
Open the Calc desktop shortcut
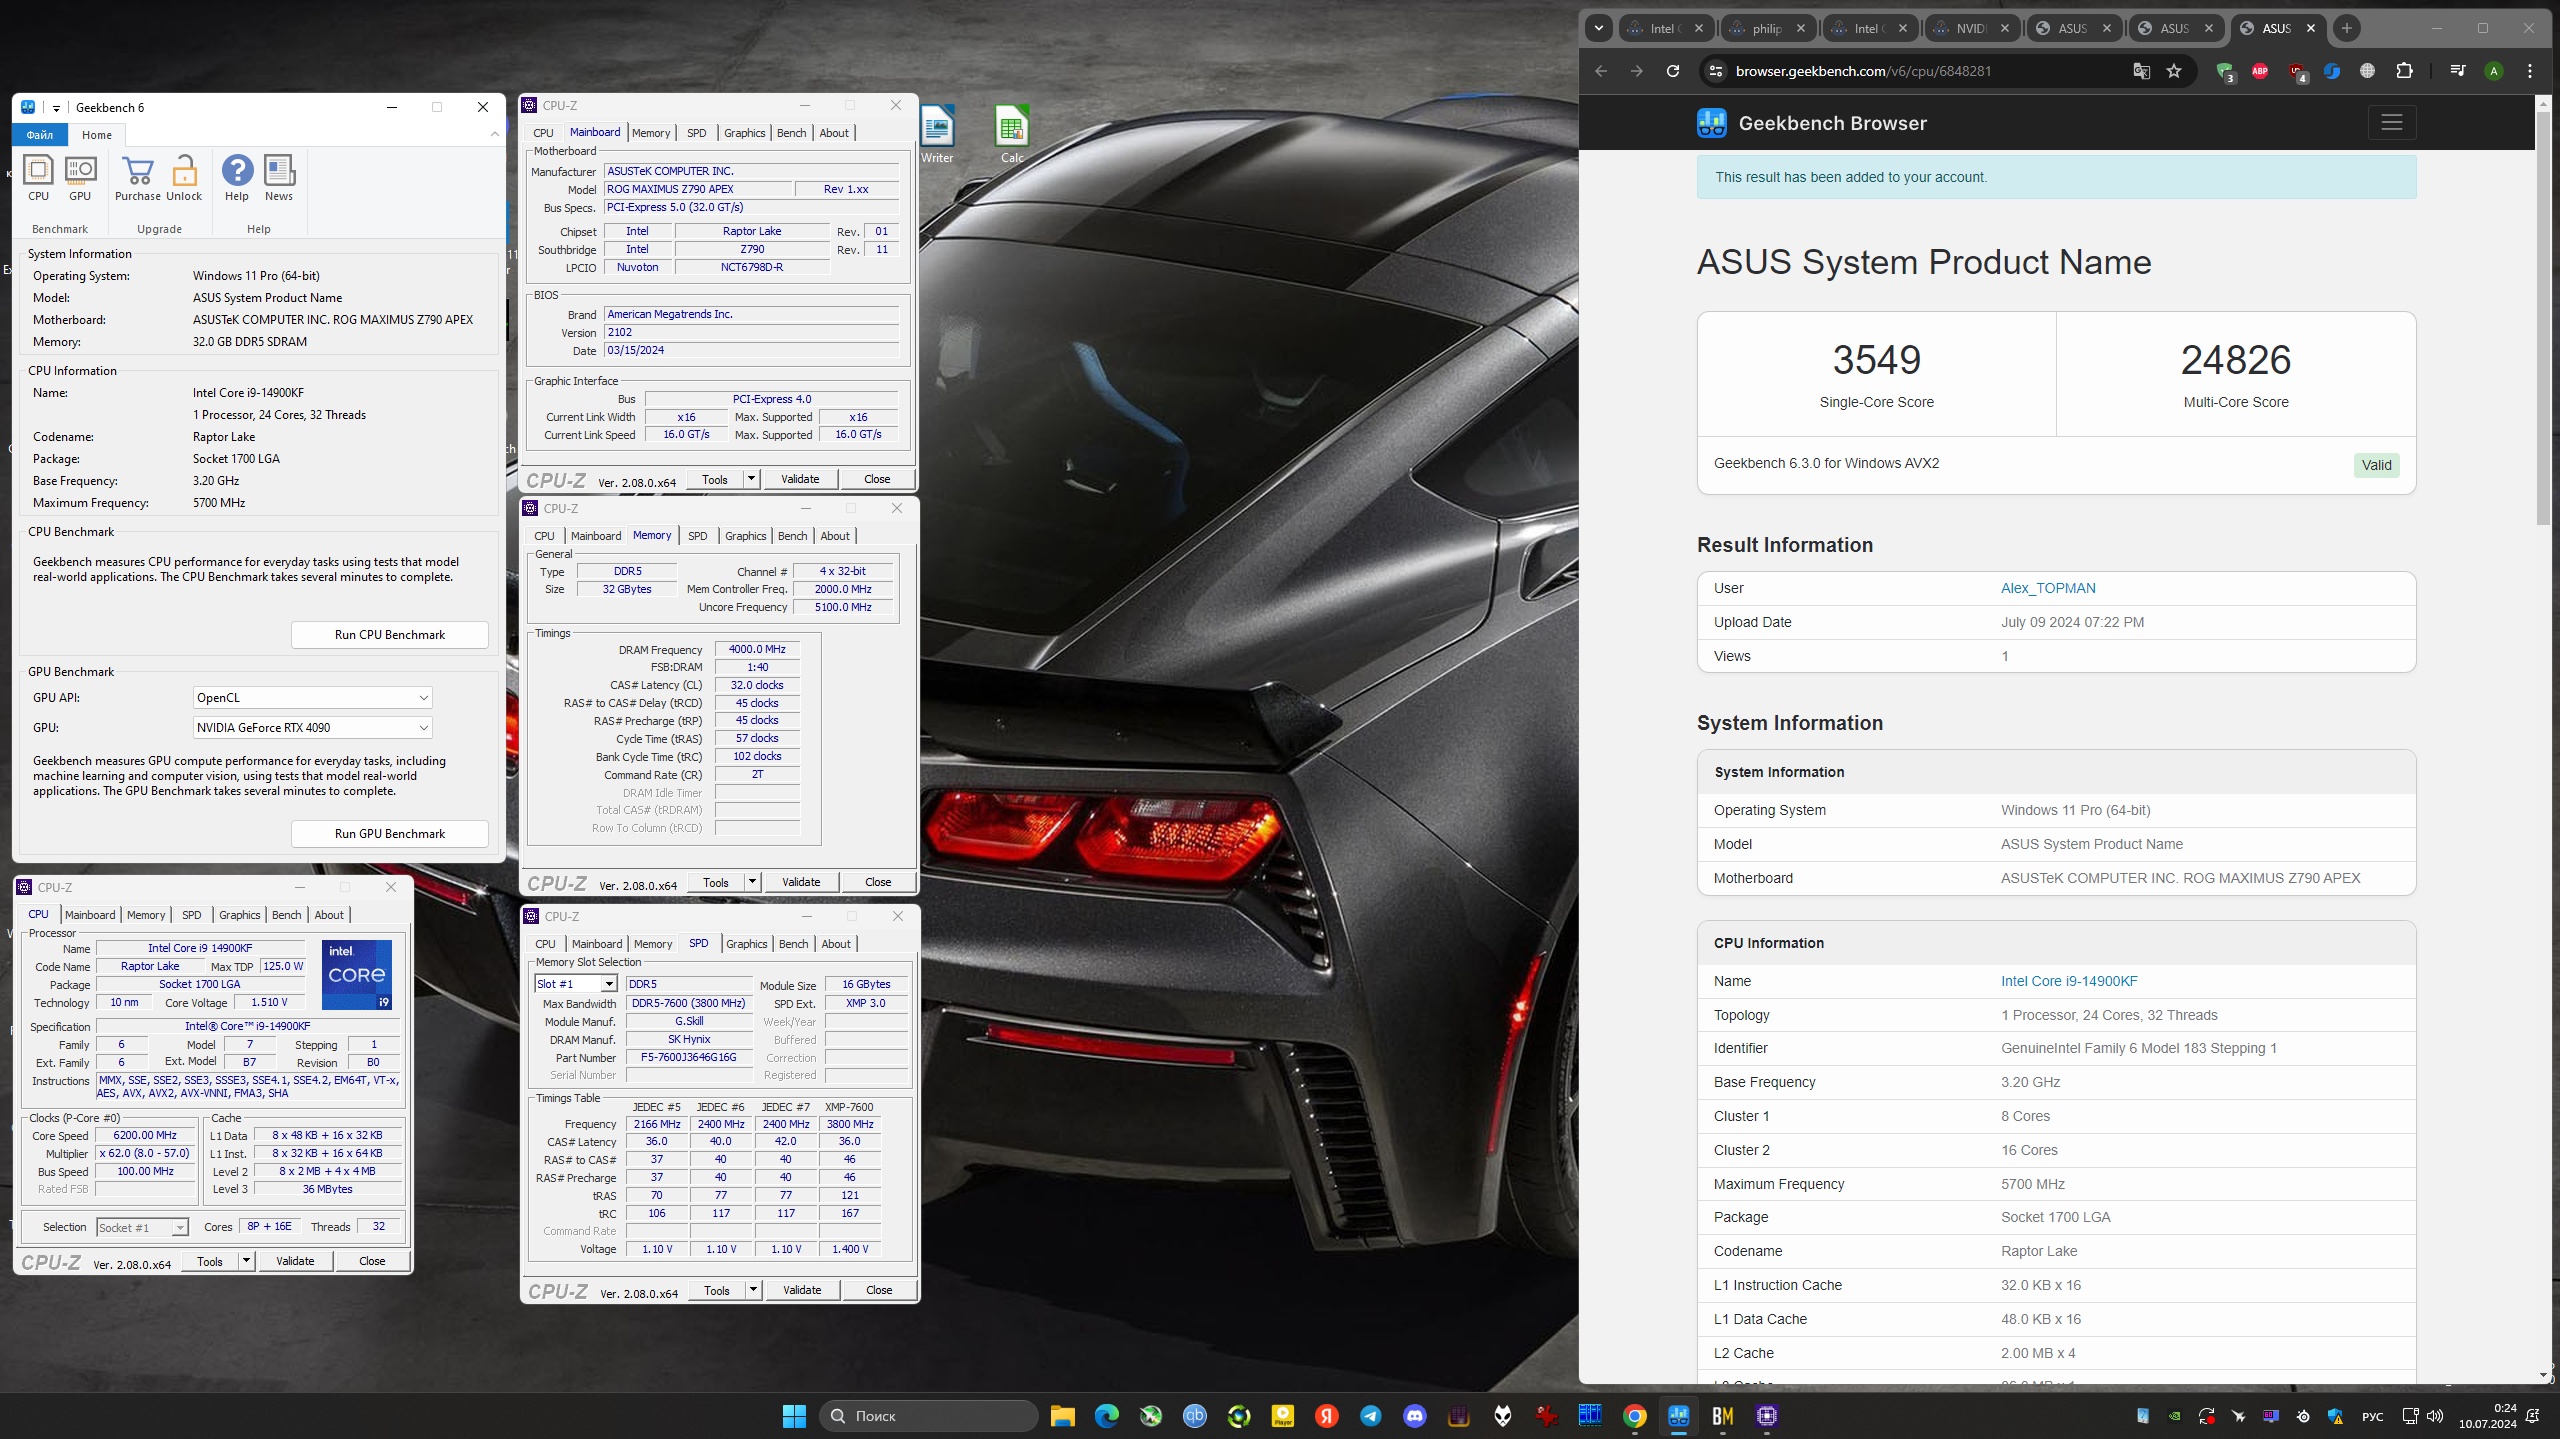[x=1012, y=134]
